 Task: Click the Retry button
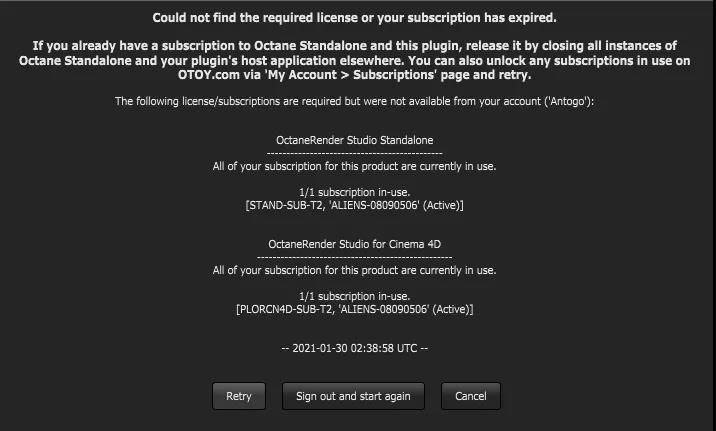[x=239, y=396]
